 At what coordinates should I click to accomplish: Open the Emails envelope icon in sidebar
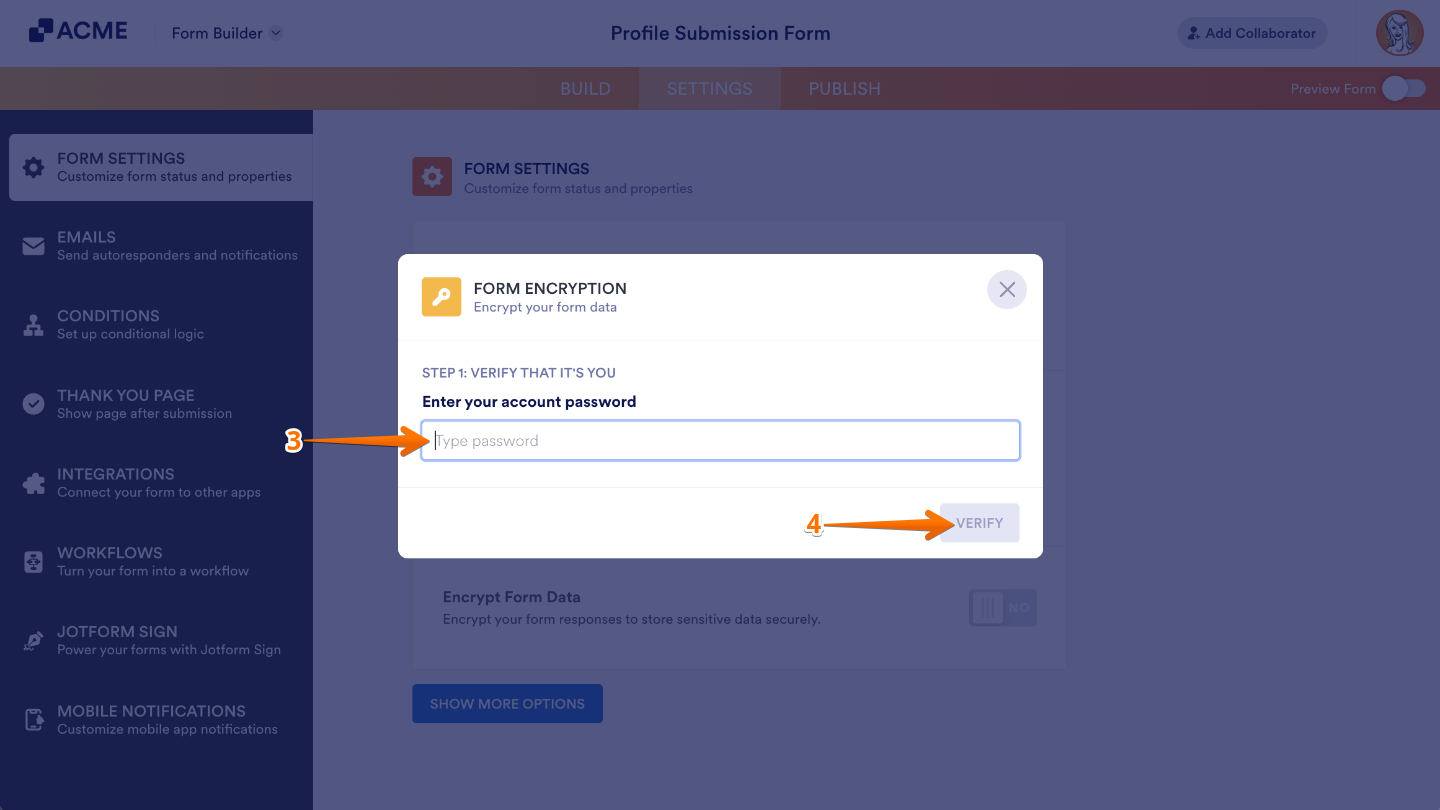(35, 245)
